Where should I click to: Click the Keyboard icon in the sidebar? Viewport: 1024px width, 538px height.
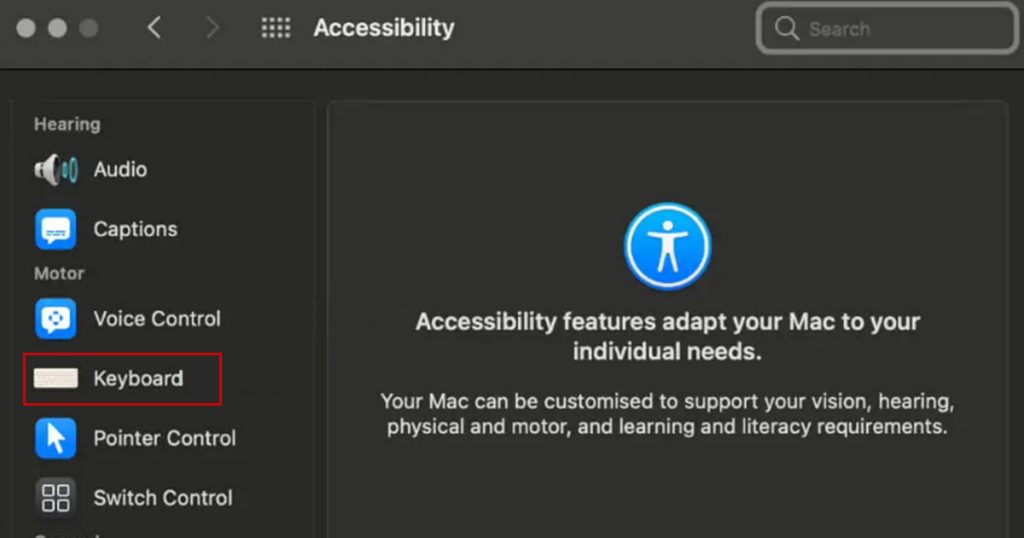tap(56, 379)
